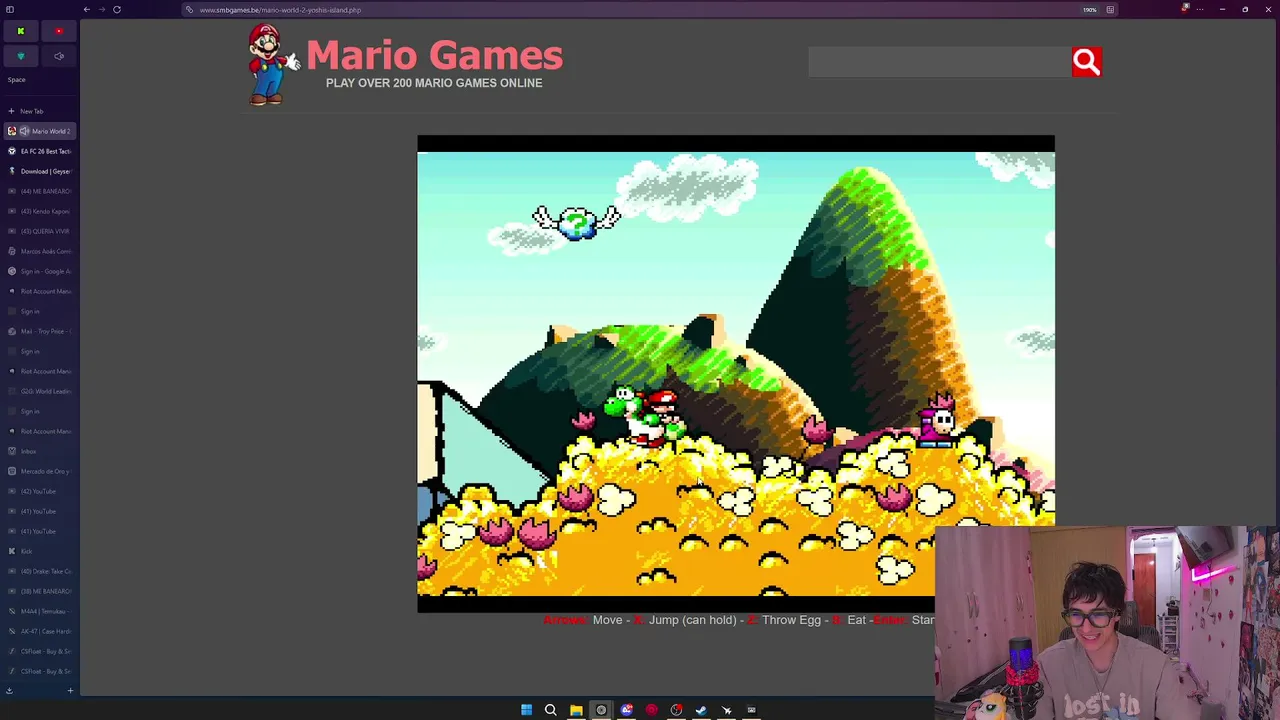Click the Mario Games site title
The height and width of the screenshot is (720, 1280).
tap(434, 56)
